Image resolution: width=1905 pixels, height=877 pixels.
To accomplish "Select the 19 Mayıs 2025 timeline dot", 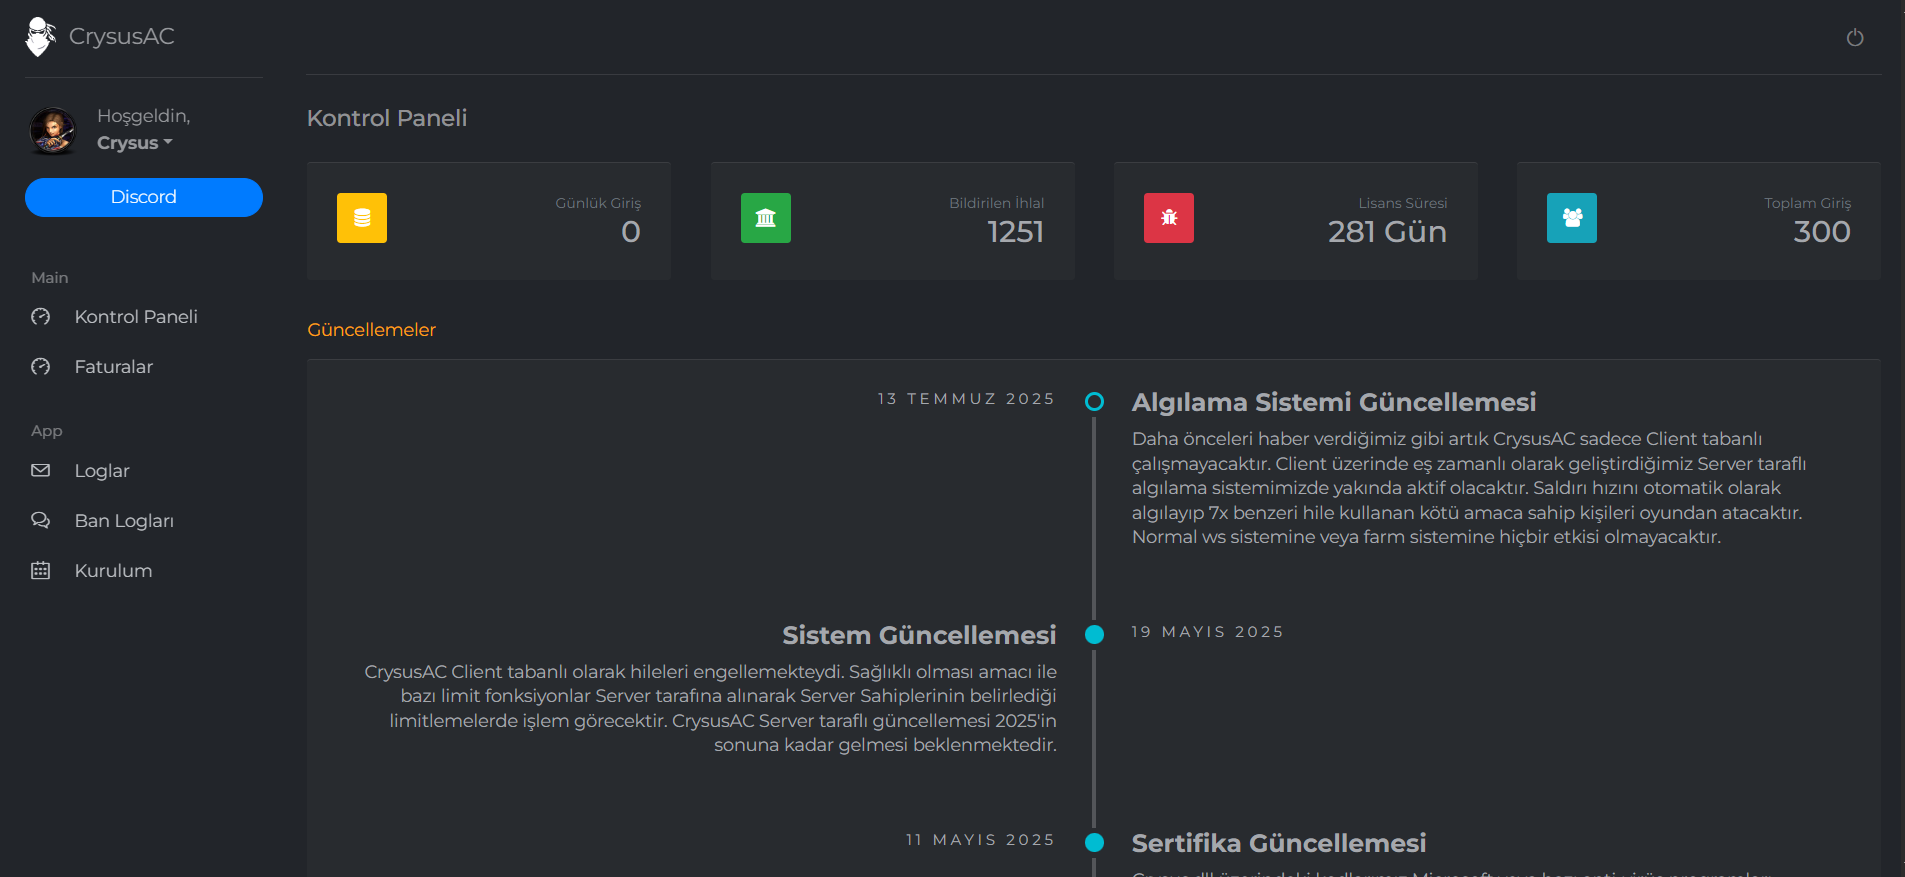I will tap(1094, 635).
